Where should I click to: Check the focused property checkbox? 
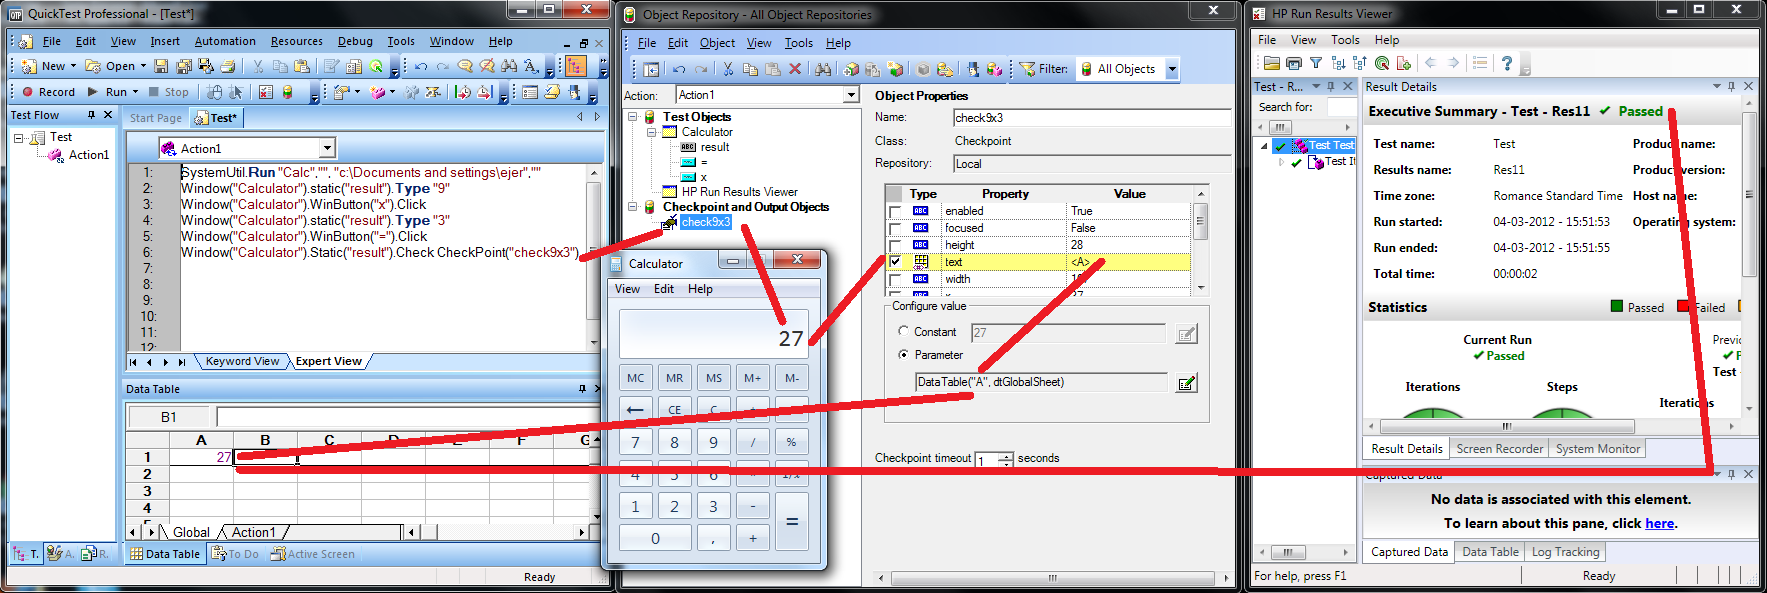pos(894,228)
